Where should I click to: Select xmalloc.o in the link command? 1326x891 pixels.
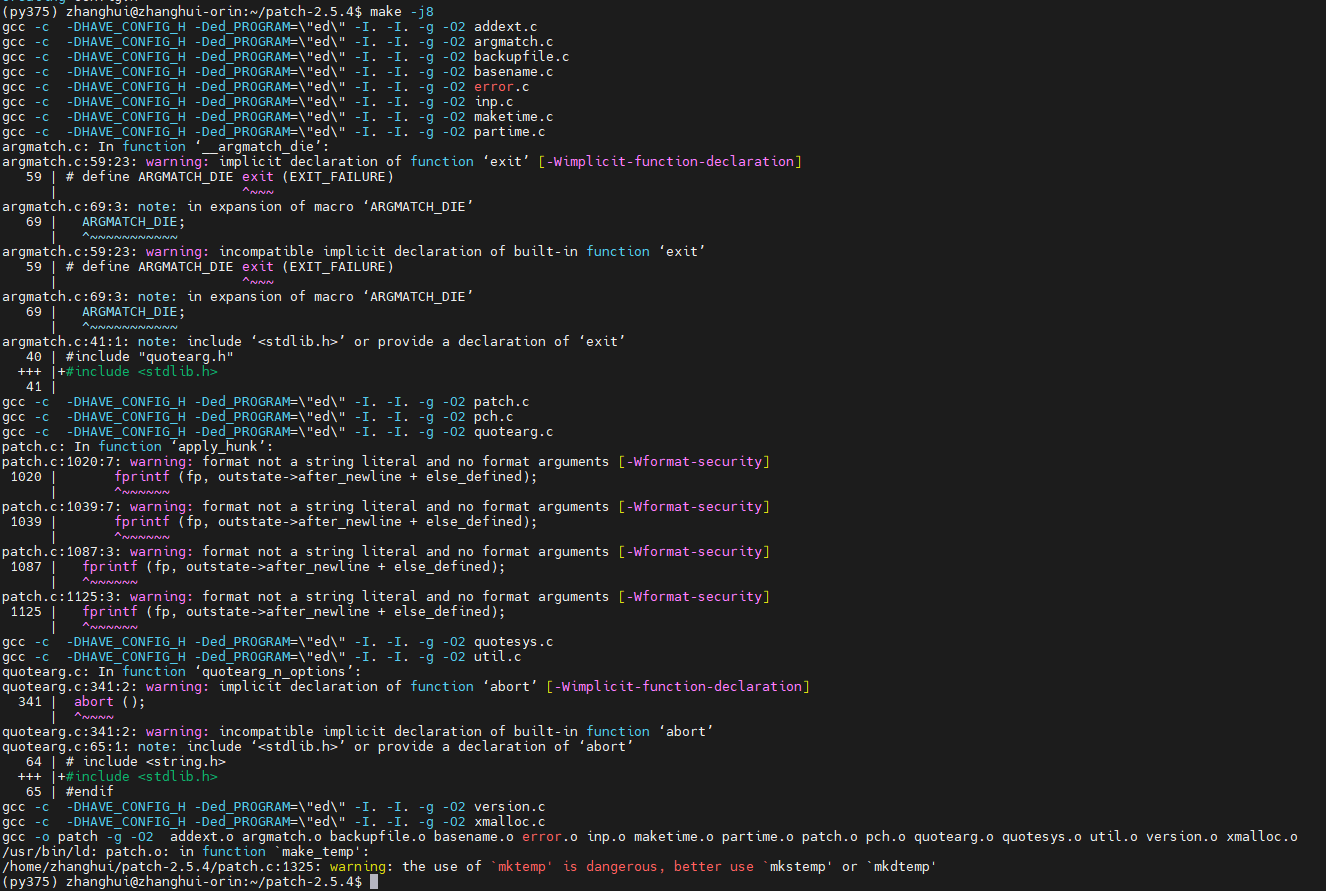[x=1262, y=836]
